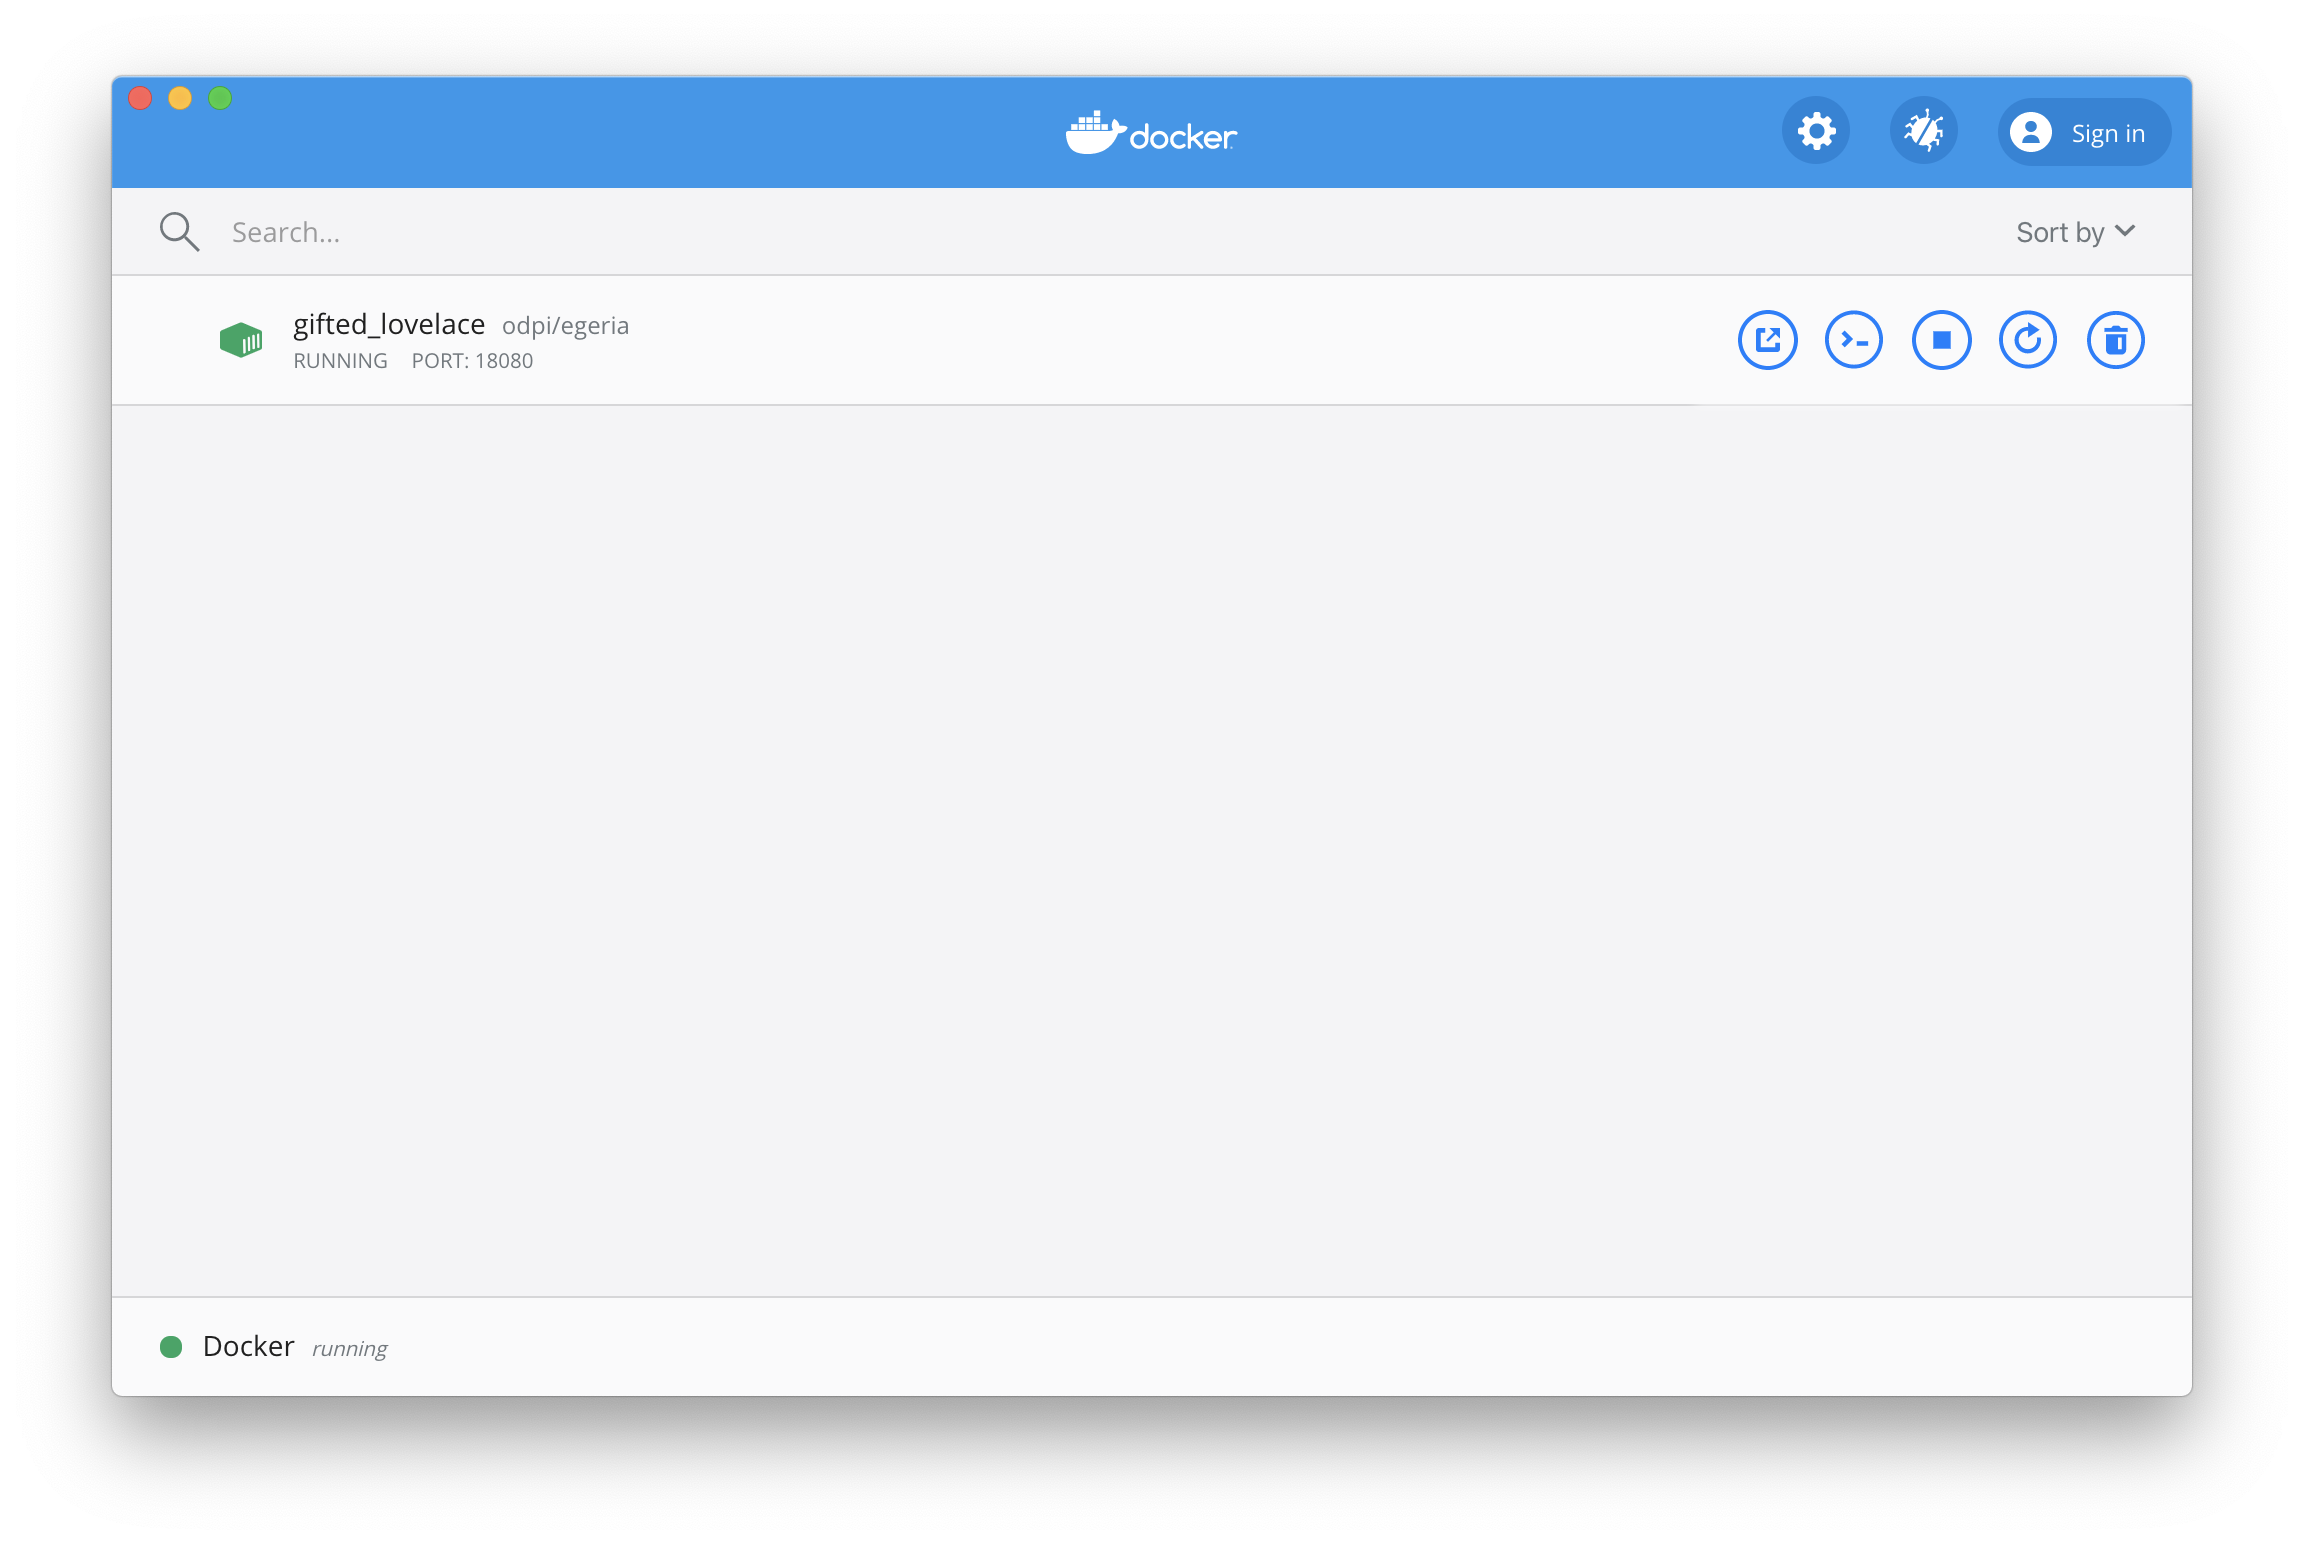Click the green container cube icon
The width and height of the screenshot is (2304, 1544).
[241, 340]
